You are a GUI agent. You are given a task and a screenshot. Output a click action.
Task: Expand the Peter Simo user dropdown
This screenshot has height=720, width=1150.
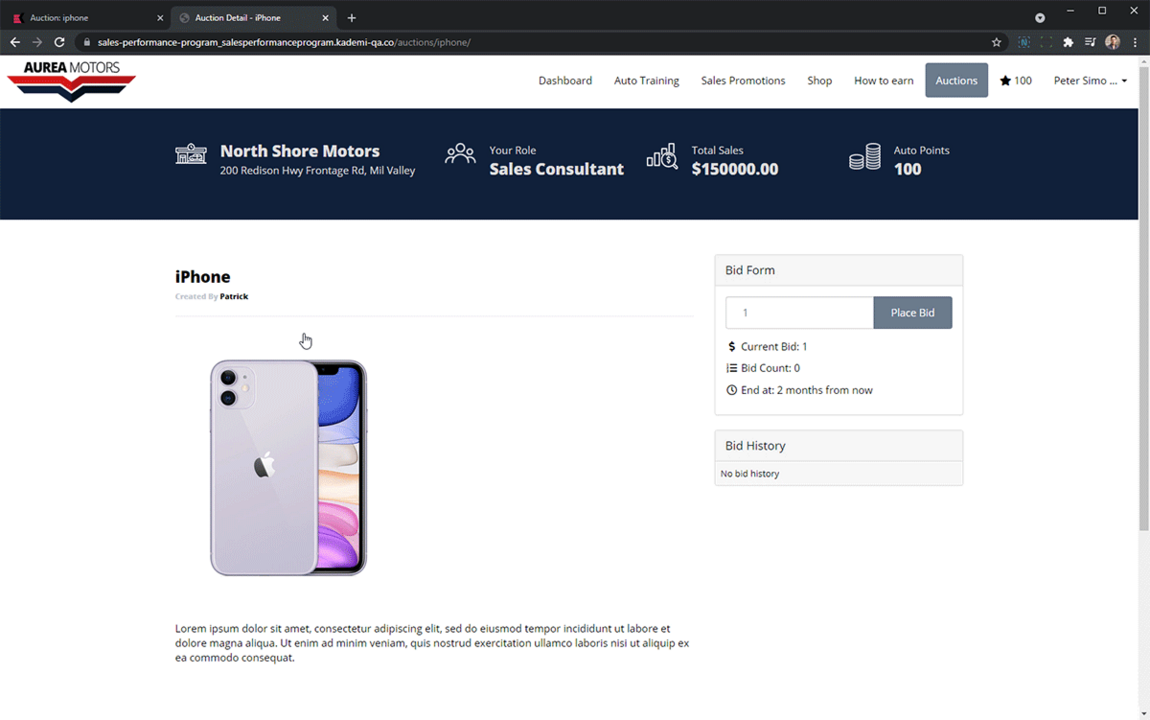(1090, 81)
